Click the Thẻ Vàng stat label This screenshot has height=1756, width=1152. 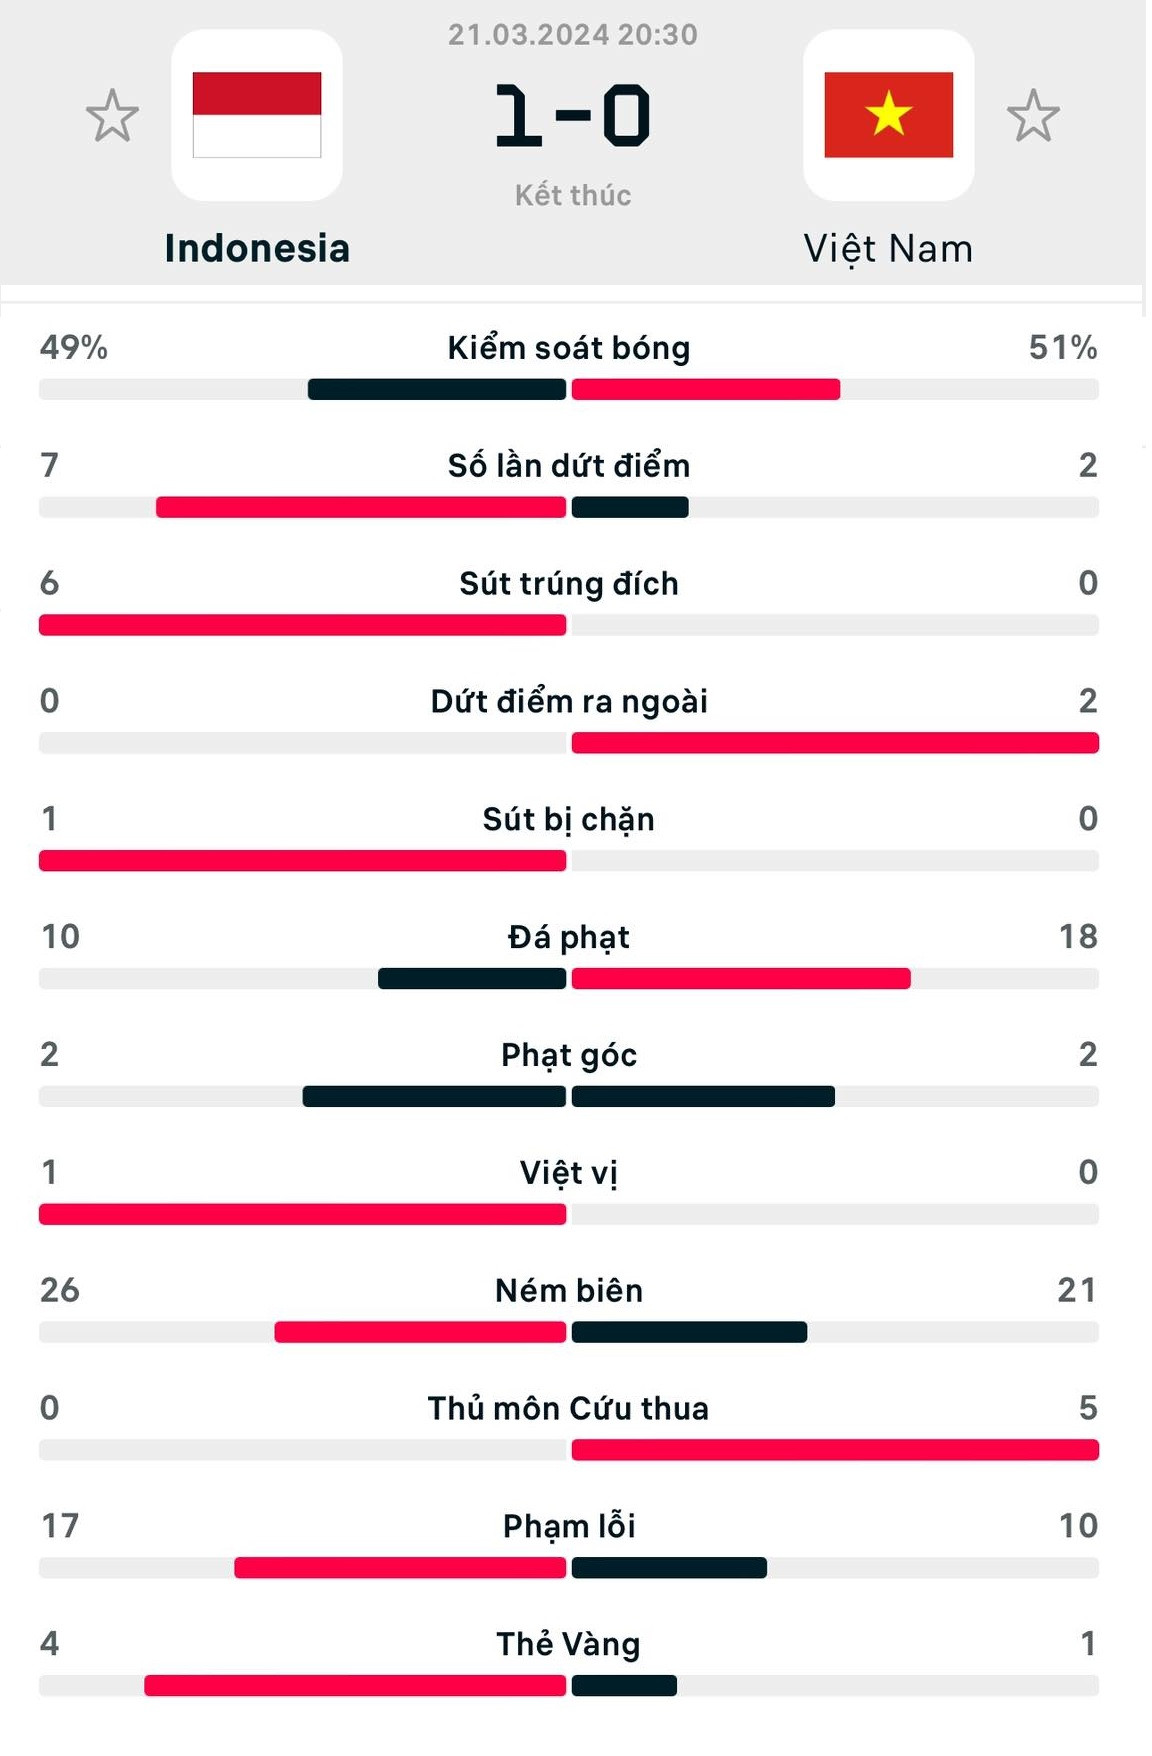569,1645
